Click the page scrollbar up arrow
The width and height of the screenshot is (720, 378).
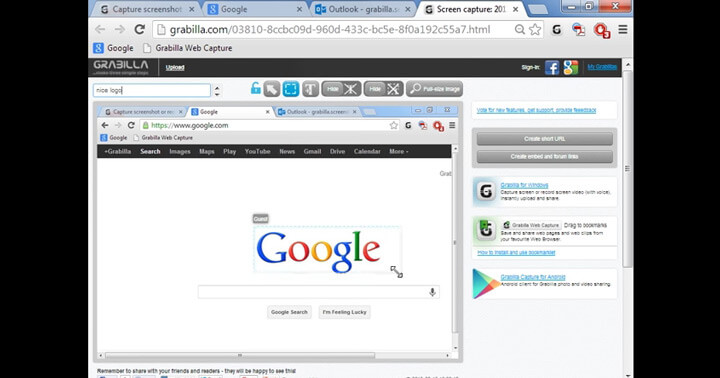coord(628,65)
